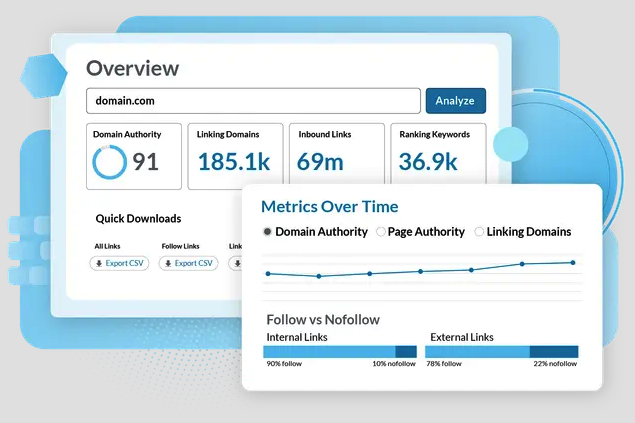Export CSV for Follow Links
635x423 pixels.
[188, 263]
